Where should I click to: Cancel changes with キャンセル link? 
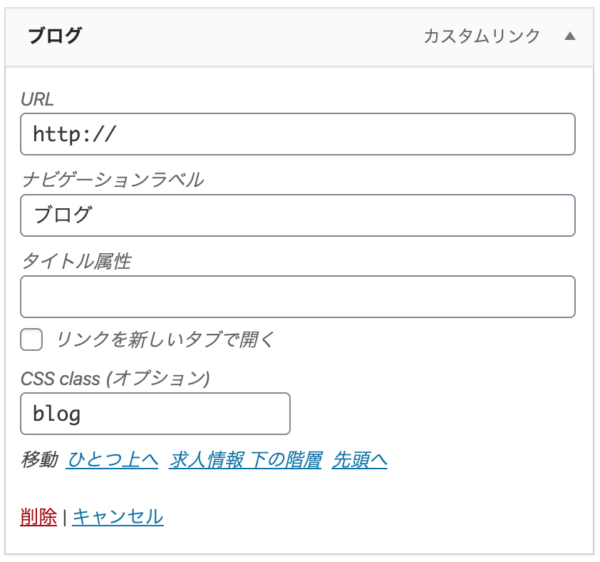tap(117, 517)
